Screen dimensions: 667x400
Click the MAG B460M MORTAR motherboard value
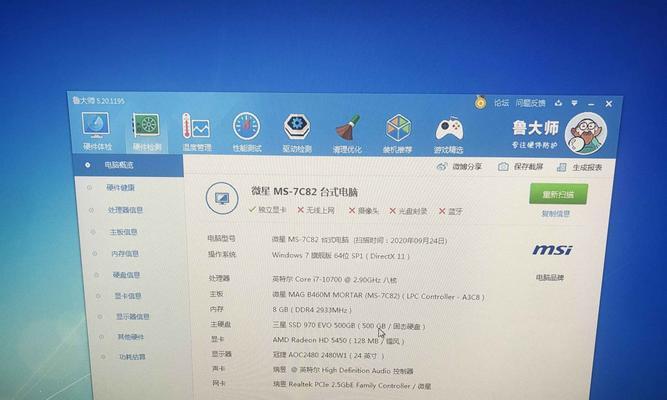[378, 295]
